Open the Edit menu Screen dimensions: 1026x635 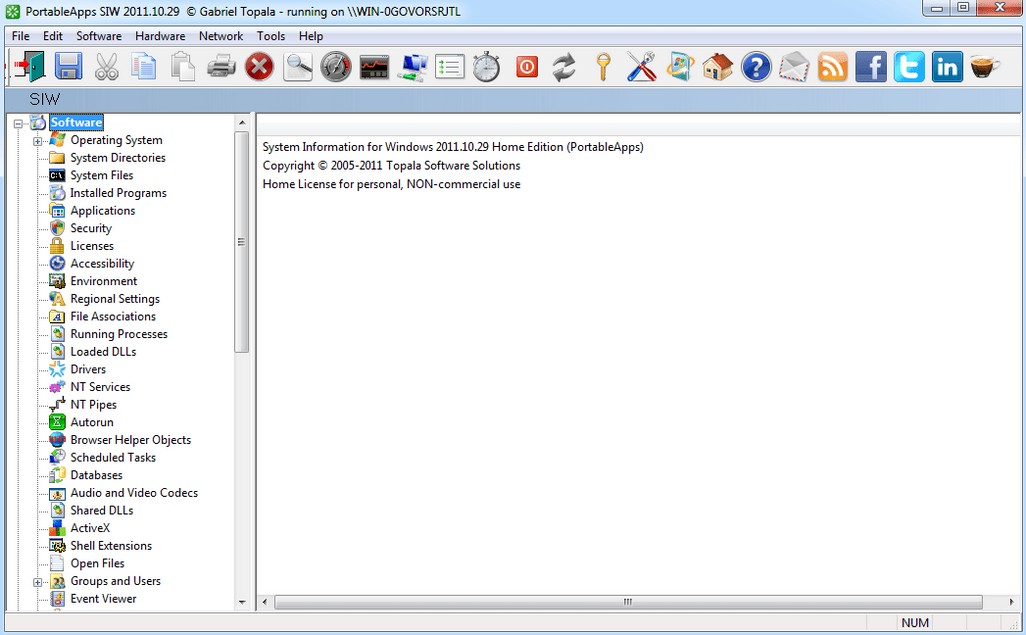coord(53,36)
